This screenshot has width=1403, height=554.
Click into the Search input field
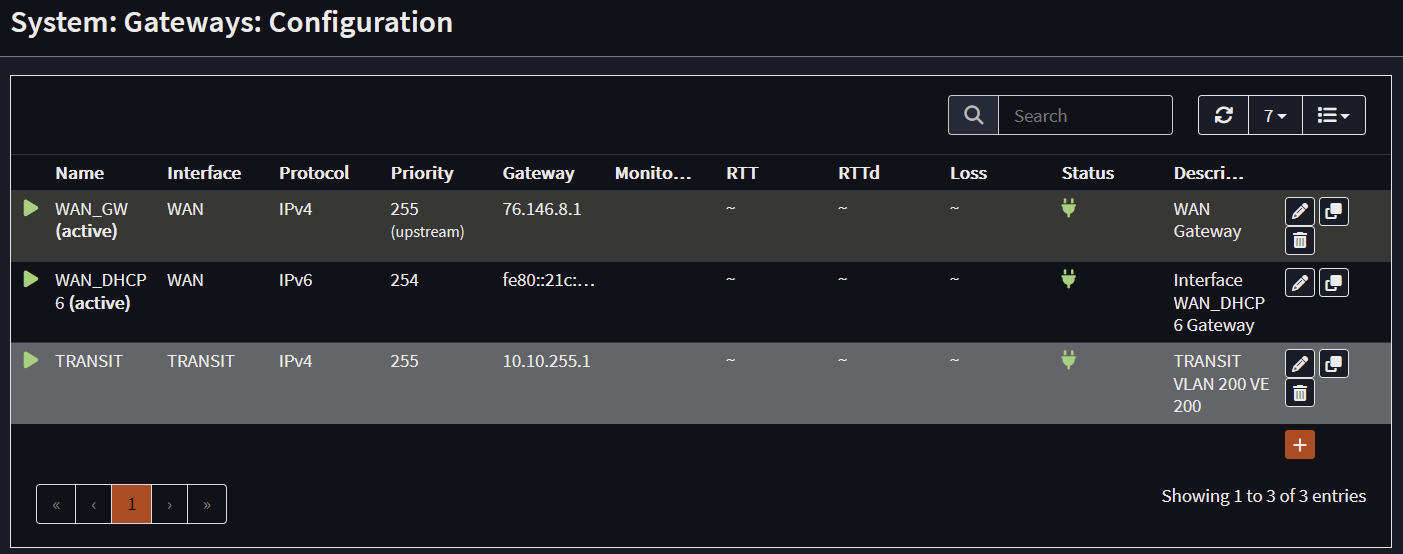1084,115
